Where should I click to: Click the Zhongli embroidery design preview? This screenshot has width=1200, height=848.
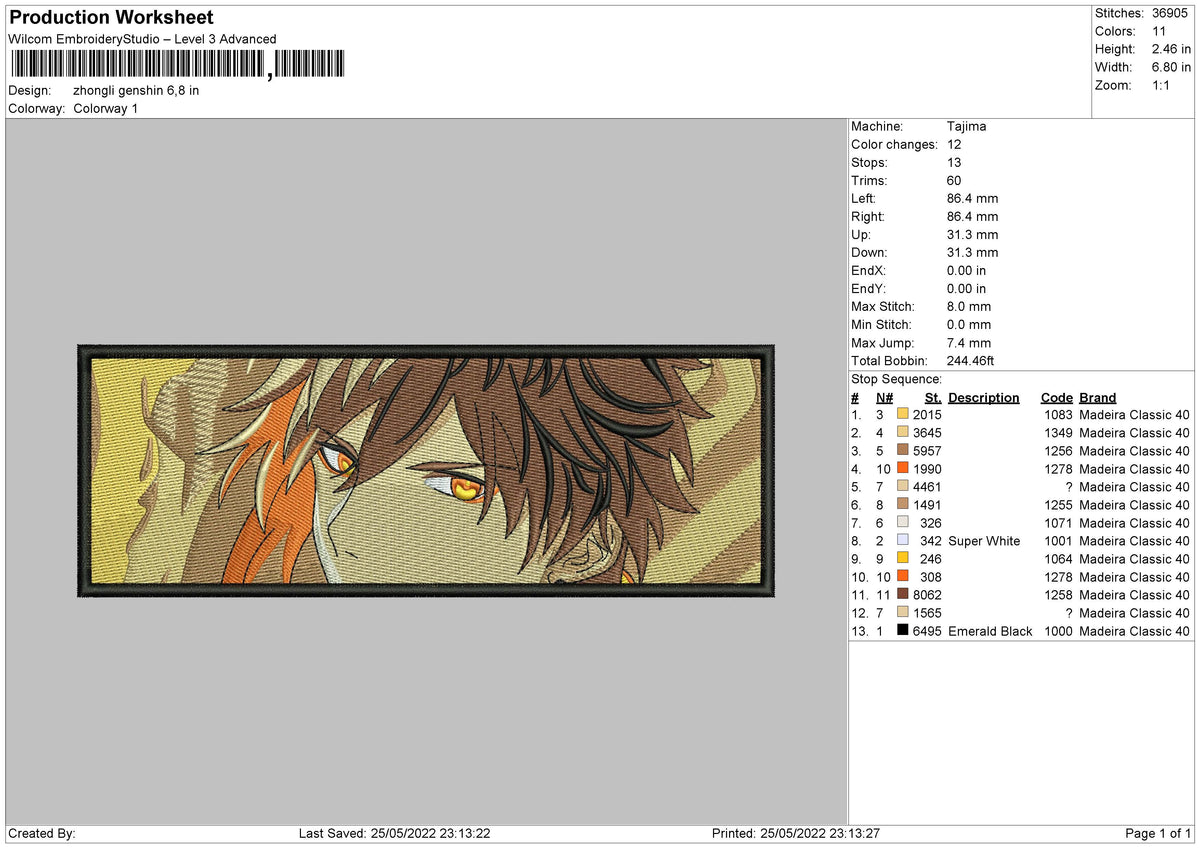point(426,471)
